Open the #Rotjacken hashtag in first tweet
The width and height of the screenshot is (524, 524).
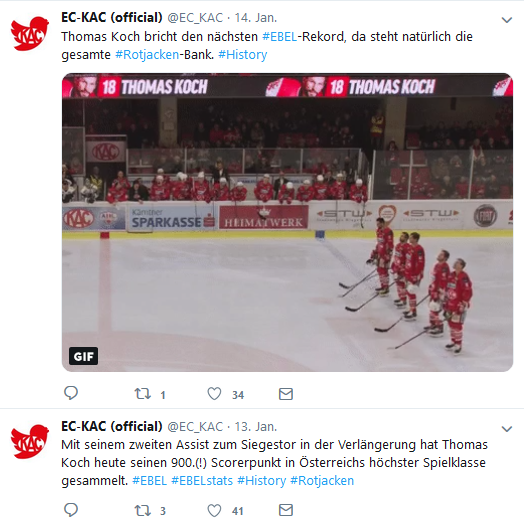click(x=147, y=54)
